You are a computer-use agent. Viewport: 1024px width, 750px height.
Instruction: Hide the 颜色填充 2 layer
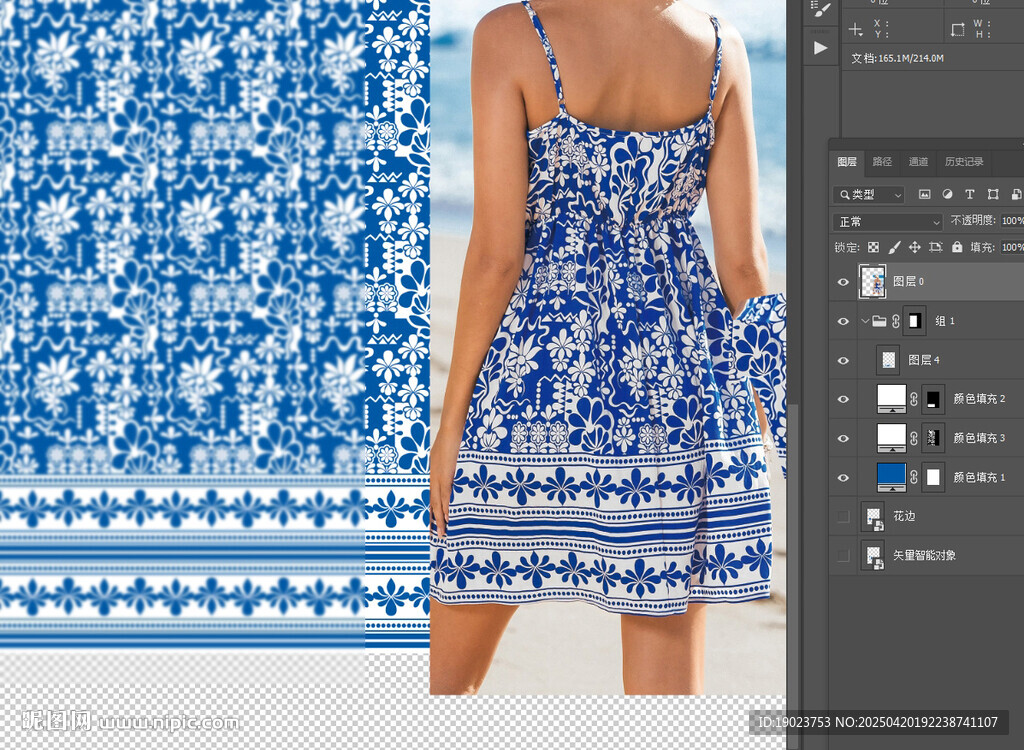coord(843,399)
